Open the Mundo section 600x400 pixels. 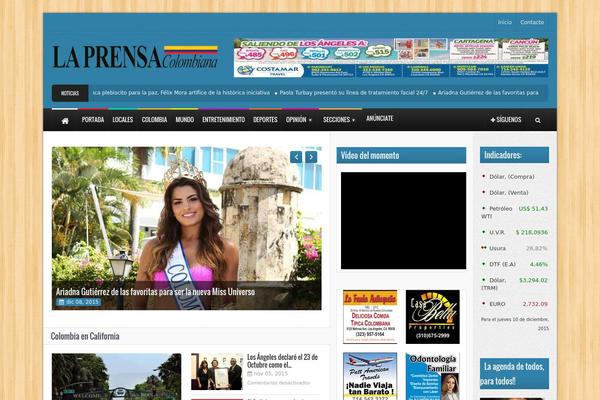[184, 120]
